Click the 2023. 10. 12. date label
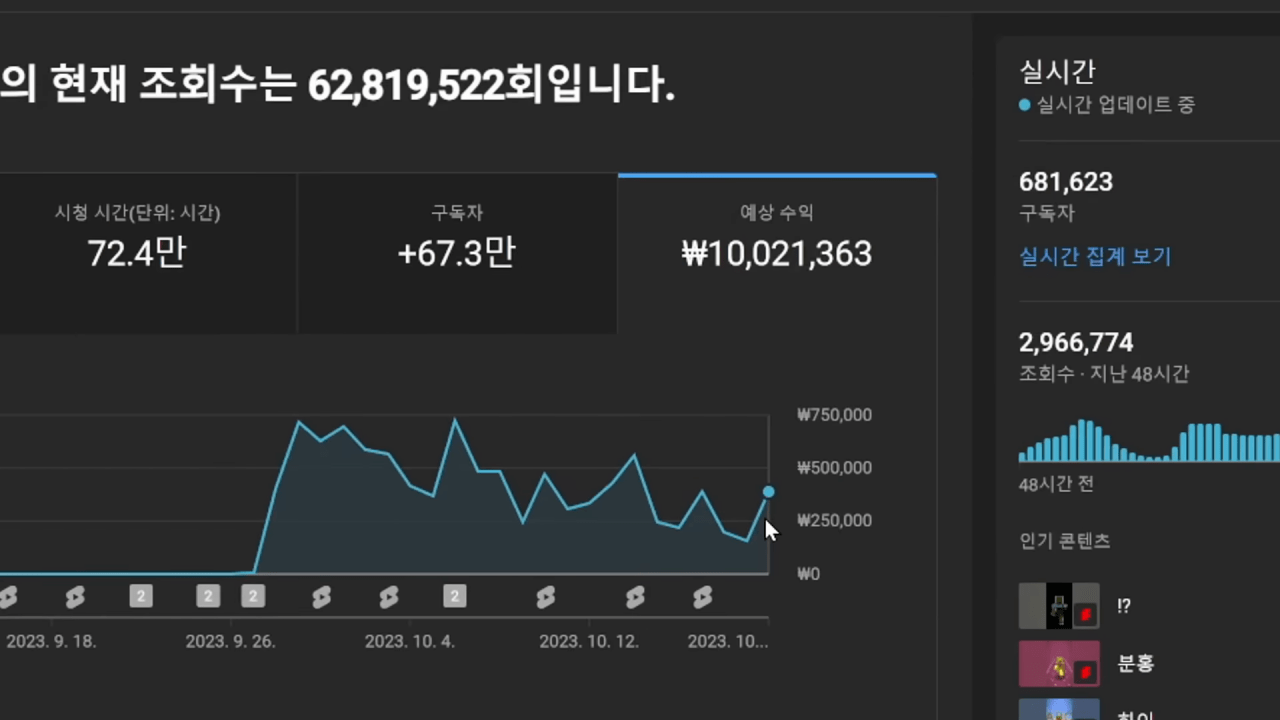 (589, 642)
